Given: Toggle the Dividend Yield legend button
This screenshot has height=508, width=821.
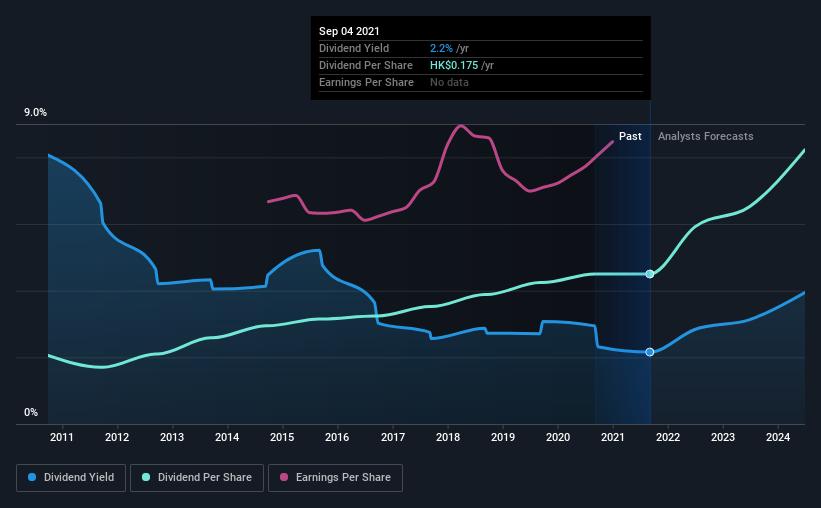Looking at the screenshot, I should (71, 478).
